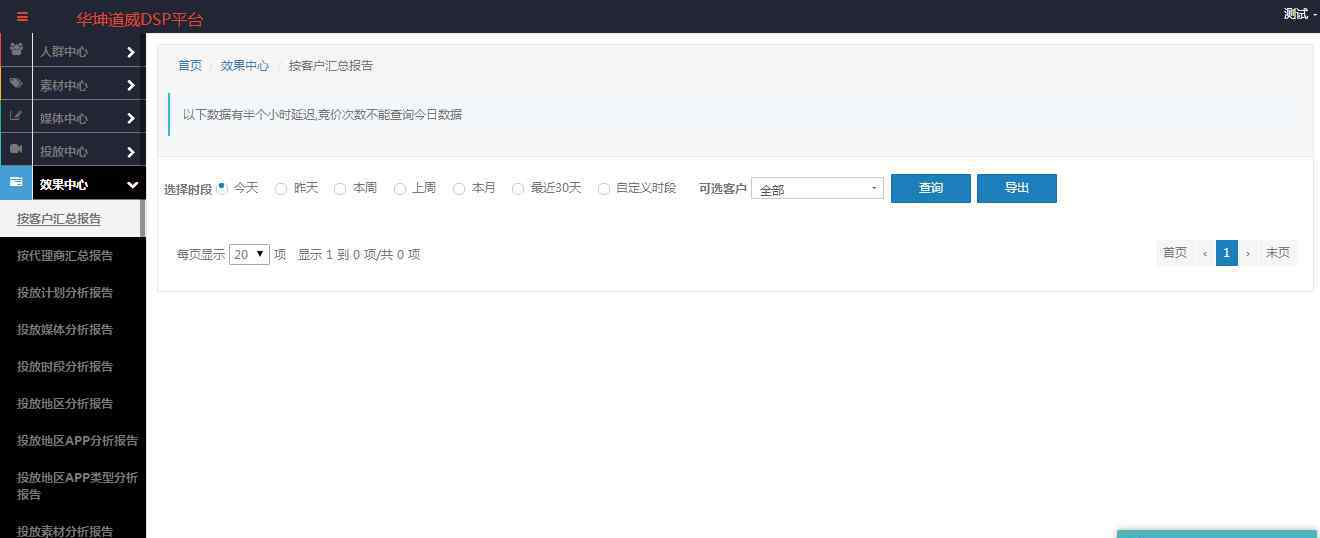Select the 本月 radio button
This screenshot has height=538, width=1320.
[459, 188]
